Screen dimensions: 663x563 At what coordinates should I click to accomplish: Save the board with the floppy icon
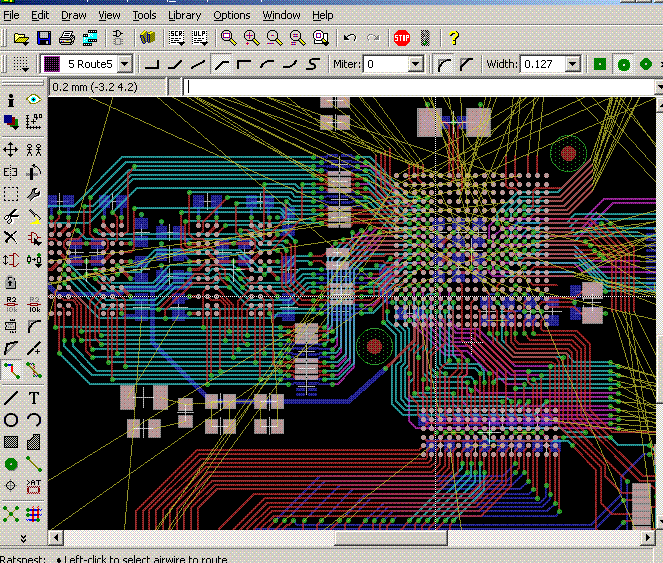click(44, 38)
